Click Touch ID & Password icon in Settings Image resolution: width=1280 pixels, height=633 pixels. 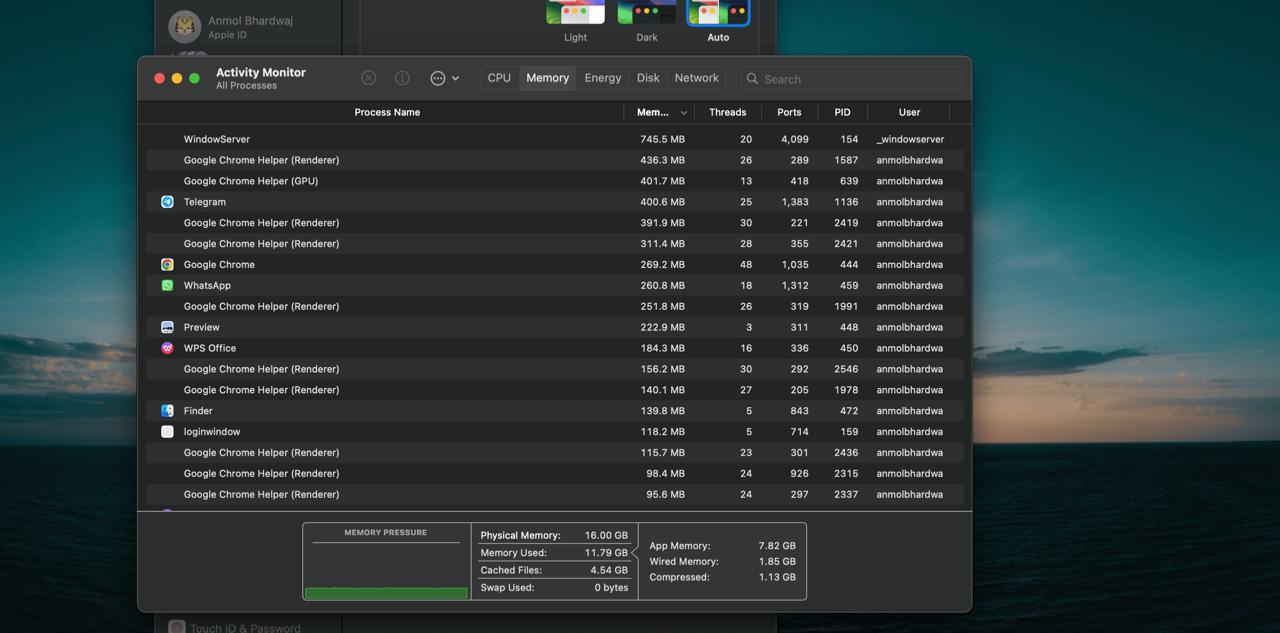[177, 627]
